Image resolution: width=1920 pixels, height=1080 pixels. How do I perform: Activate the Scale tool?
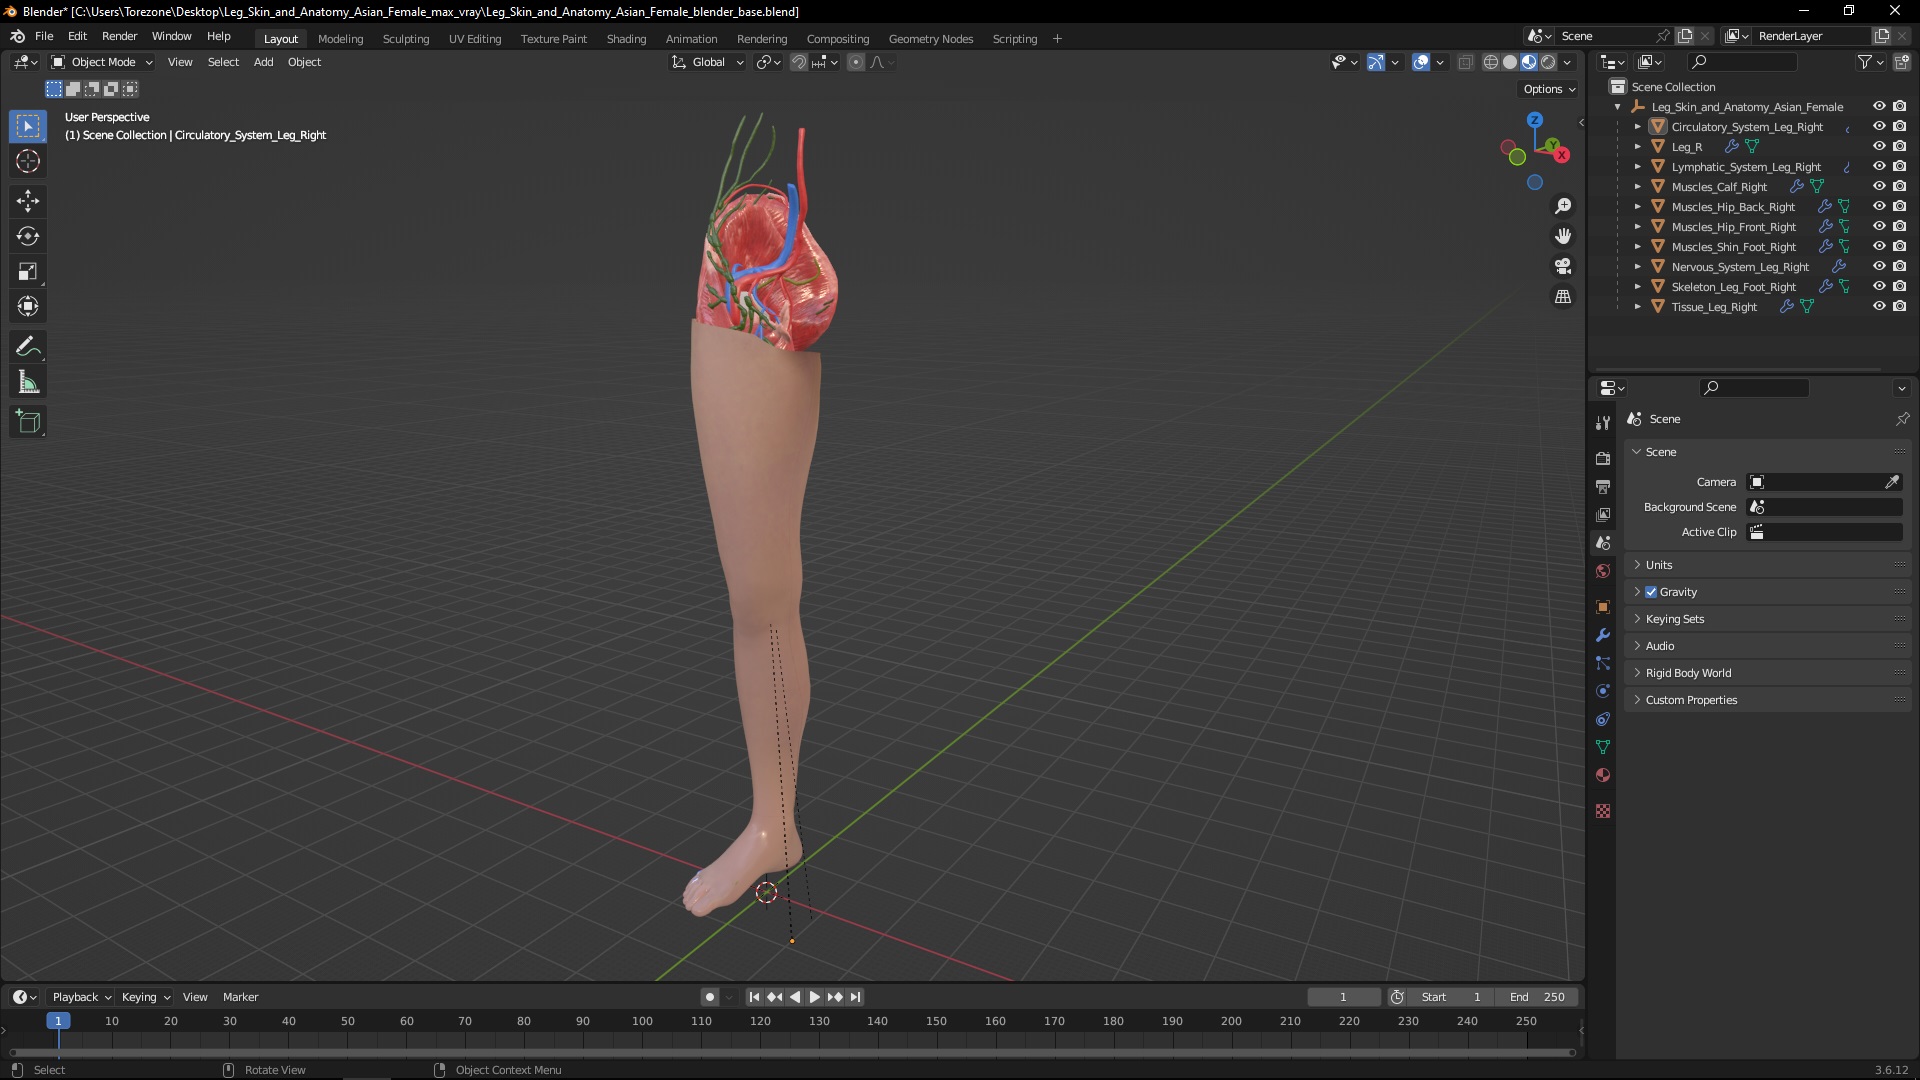(x=28, y=271)
